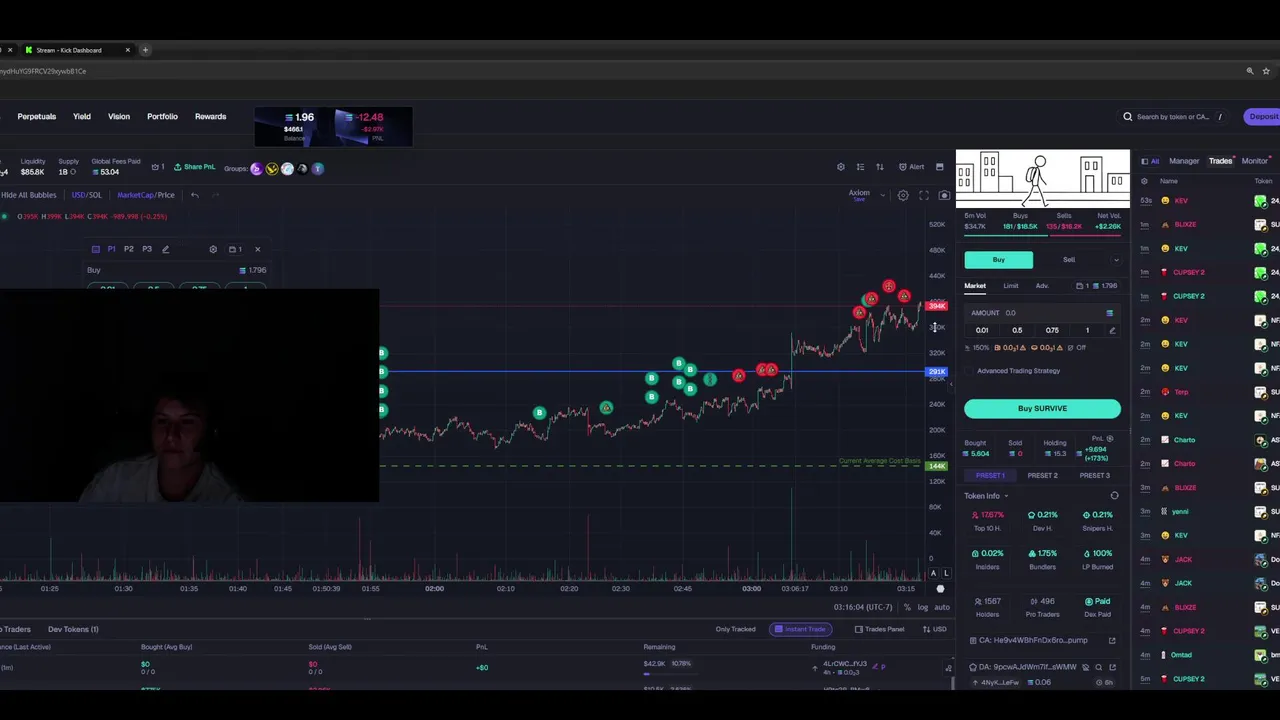Toggle Only Tracked filter

pos(735,629)
